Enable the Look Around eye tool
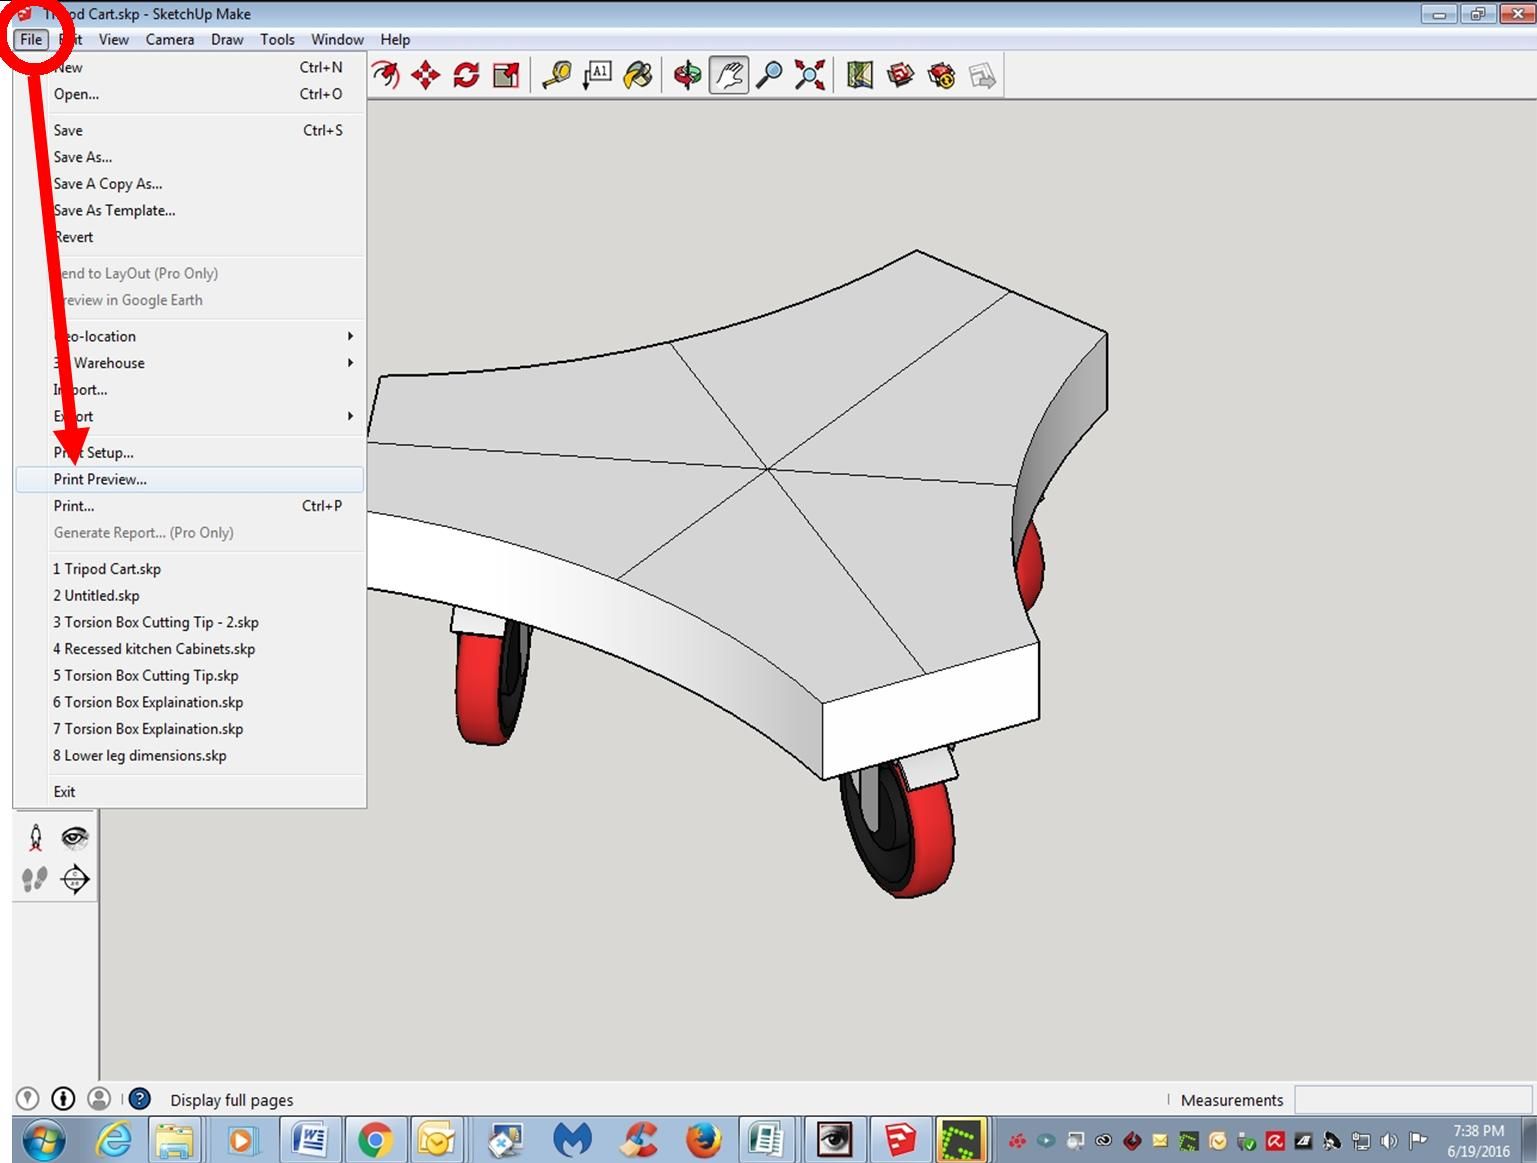This screenshot has width=1537, height=1163. click(73, 838)
